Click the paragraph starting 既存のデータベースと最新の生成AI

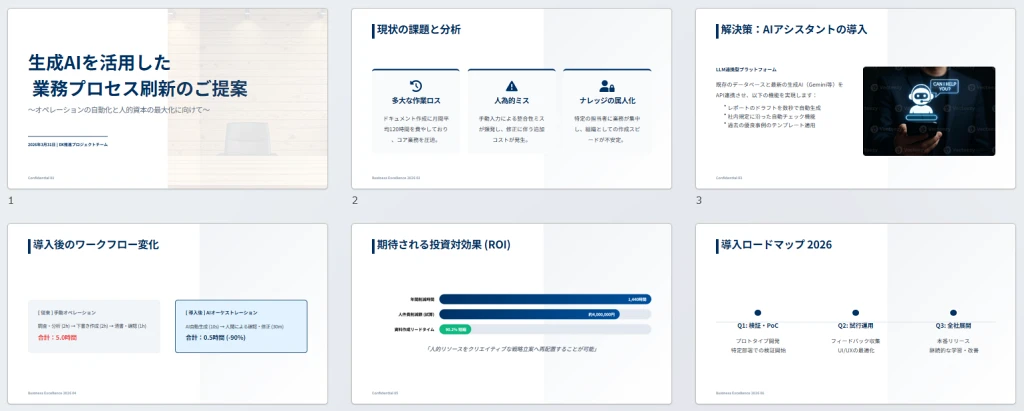point(780,90)
